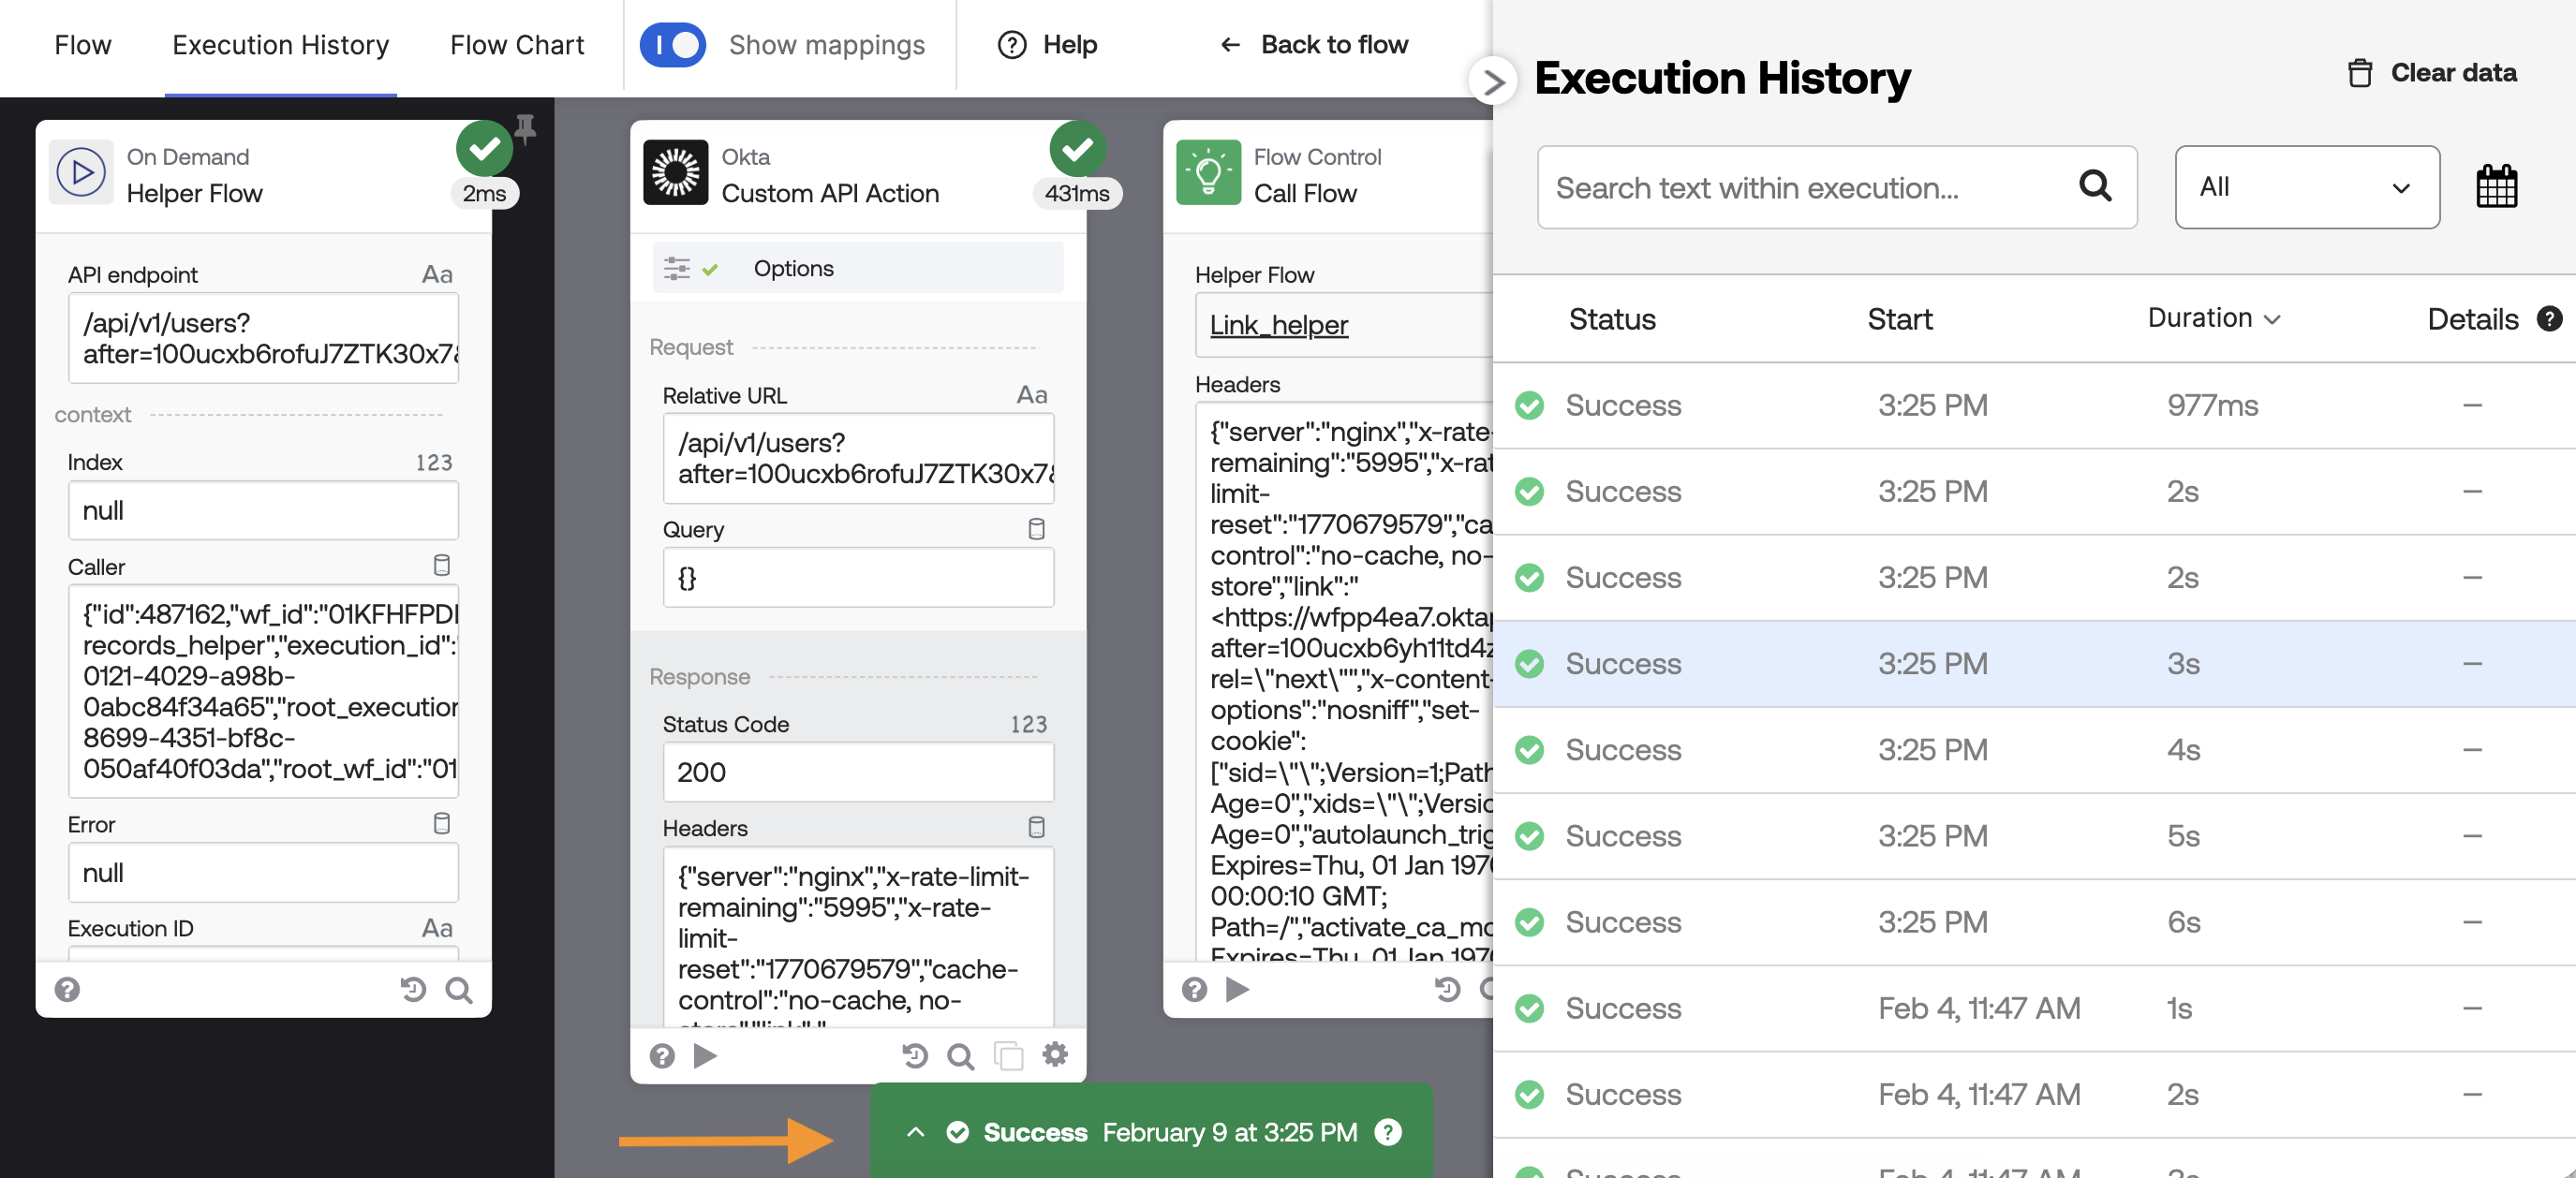This screenshot has height=1178, width=2576.
Task: Expand the bottom Success status bar chevron
Action: click(x=915, y=1132)
